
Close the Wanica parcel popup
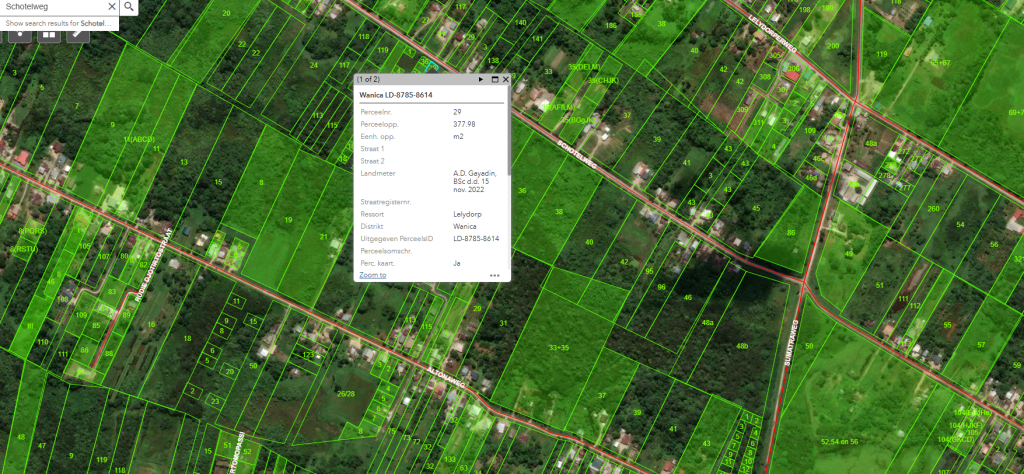pos(506,78)
